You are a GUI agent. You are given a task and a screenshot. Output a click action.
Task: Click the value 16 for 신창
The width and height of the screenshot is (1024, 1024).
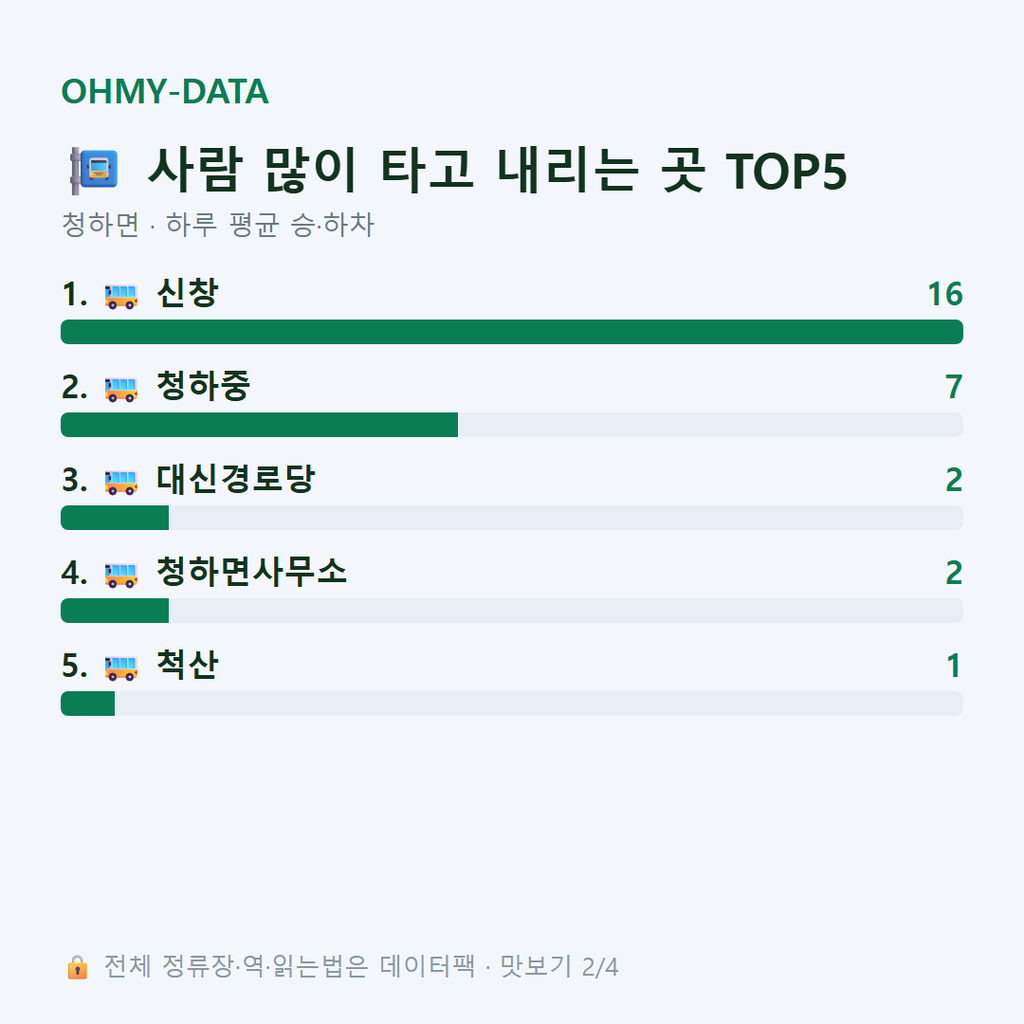945,295
